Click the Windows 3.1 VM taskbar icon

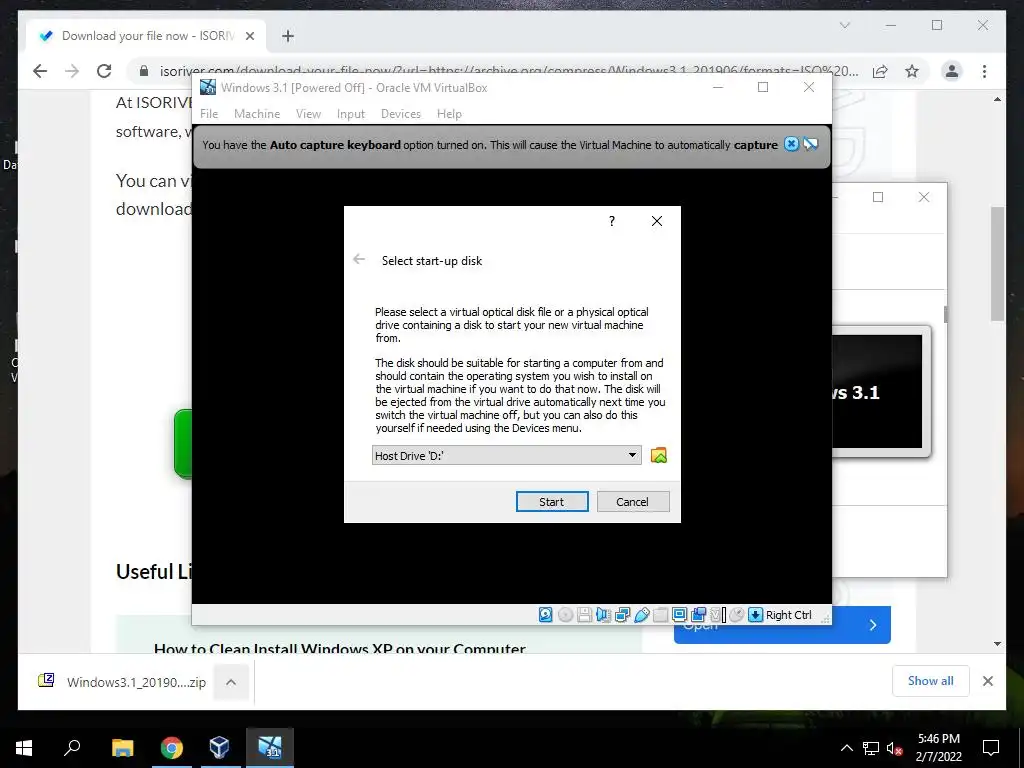click(x=270, y=748)
